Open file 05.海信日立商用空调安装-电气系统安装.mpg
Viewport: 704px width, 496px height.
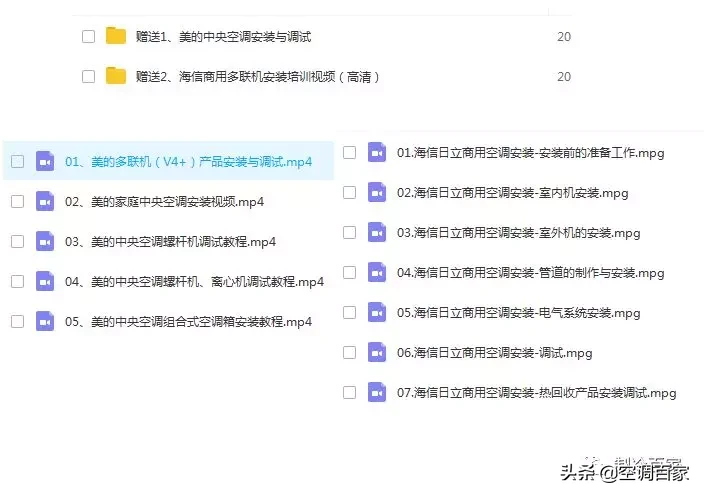pos(519,312)
